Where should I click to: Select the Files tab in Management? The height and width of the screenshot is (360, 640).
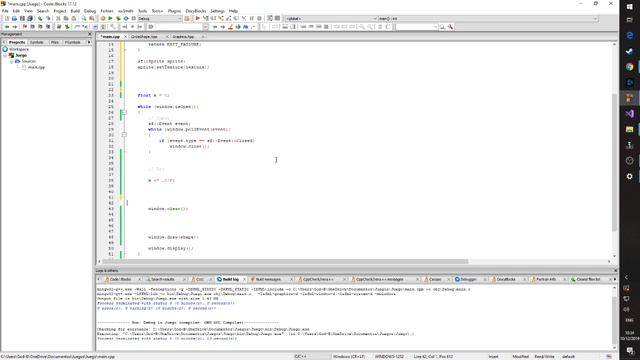click(x=55, y=42)
